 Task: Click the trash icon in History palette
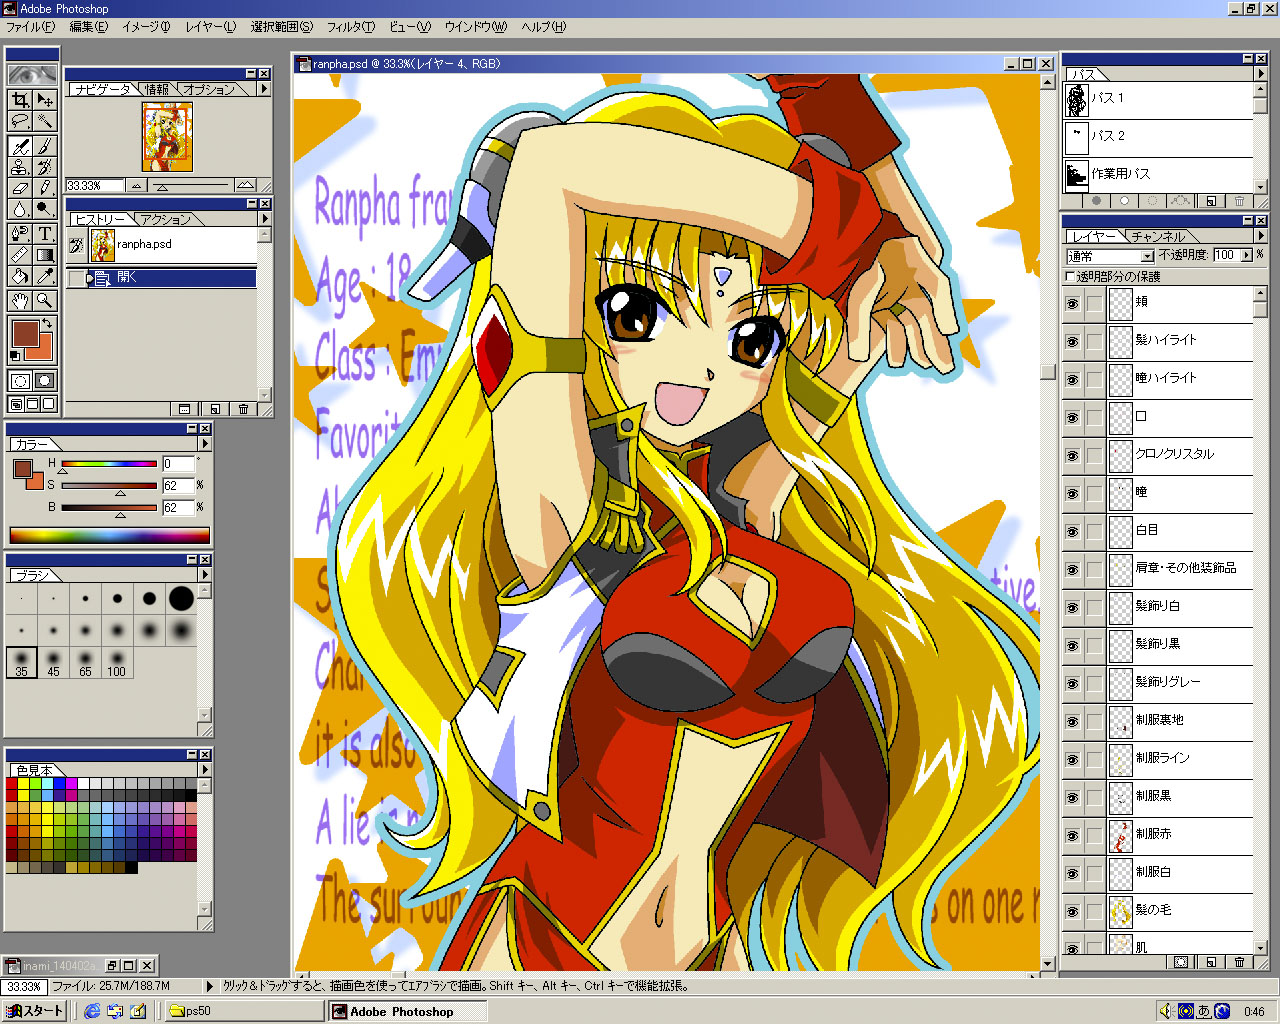click(243, 409)
